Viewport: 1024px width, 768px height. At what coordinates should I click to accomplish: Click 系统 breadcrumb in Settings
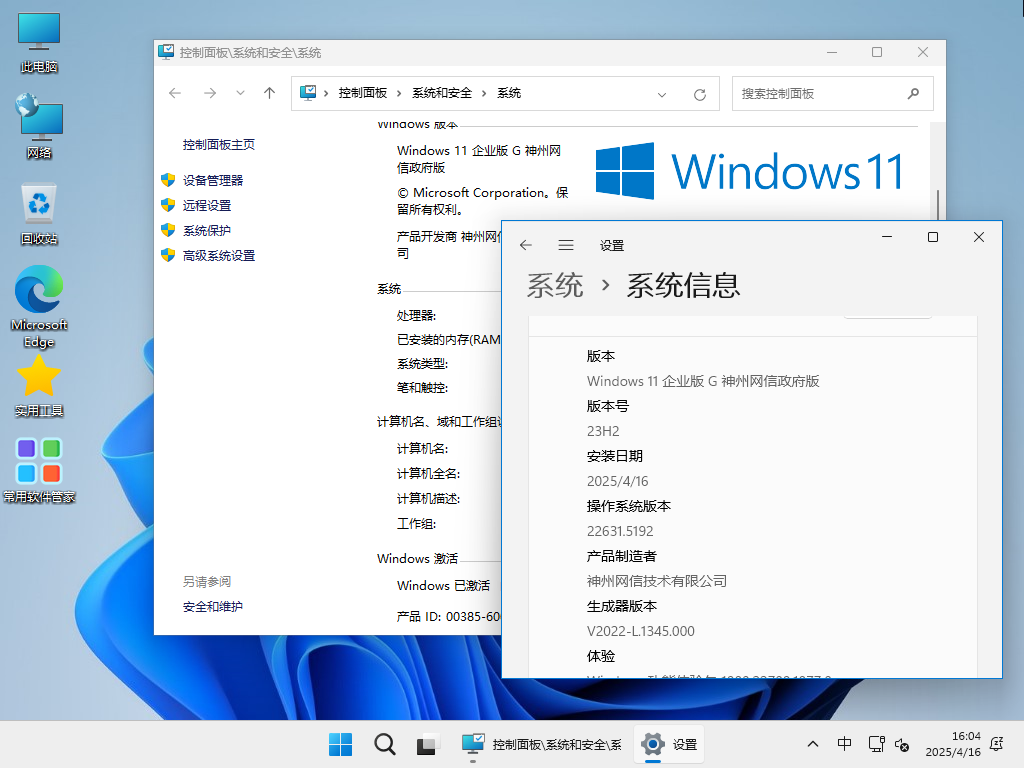tap(555, 285)
